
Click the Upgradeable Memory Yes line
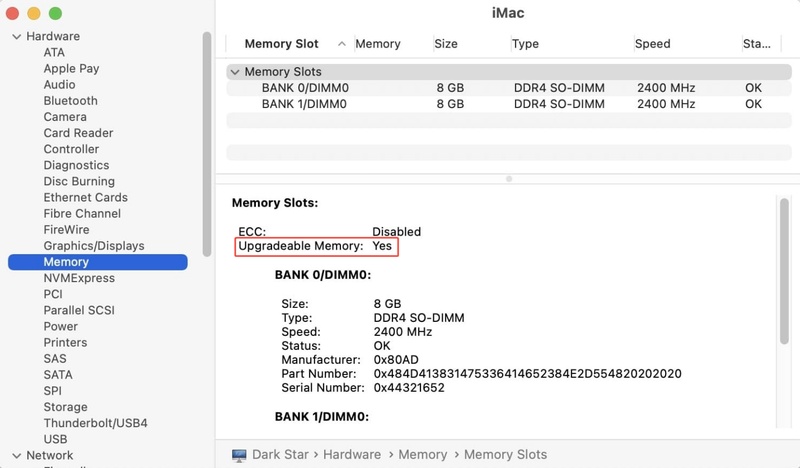[315, 246]
